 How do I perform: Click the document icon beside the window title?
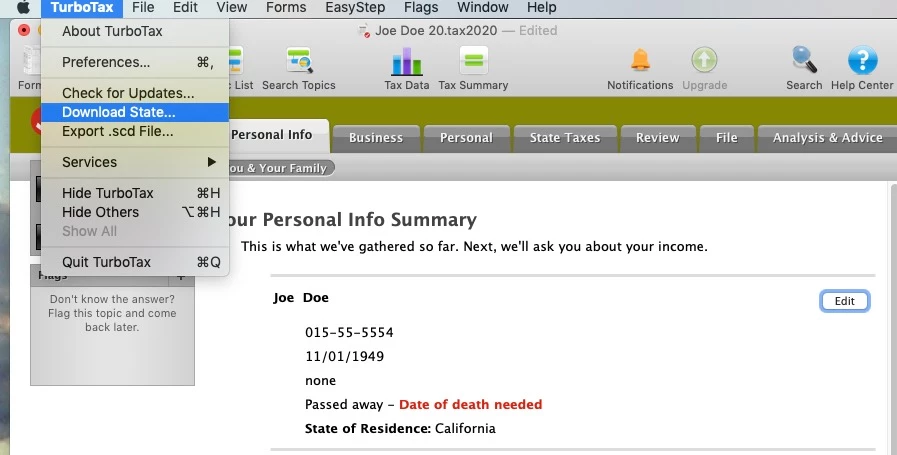pos(363,31)
